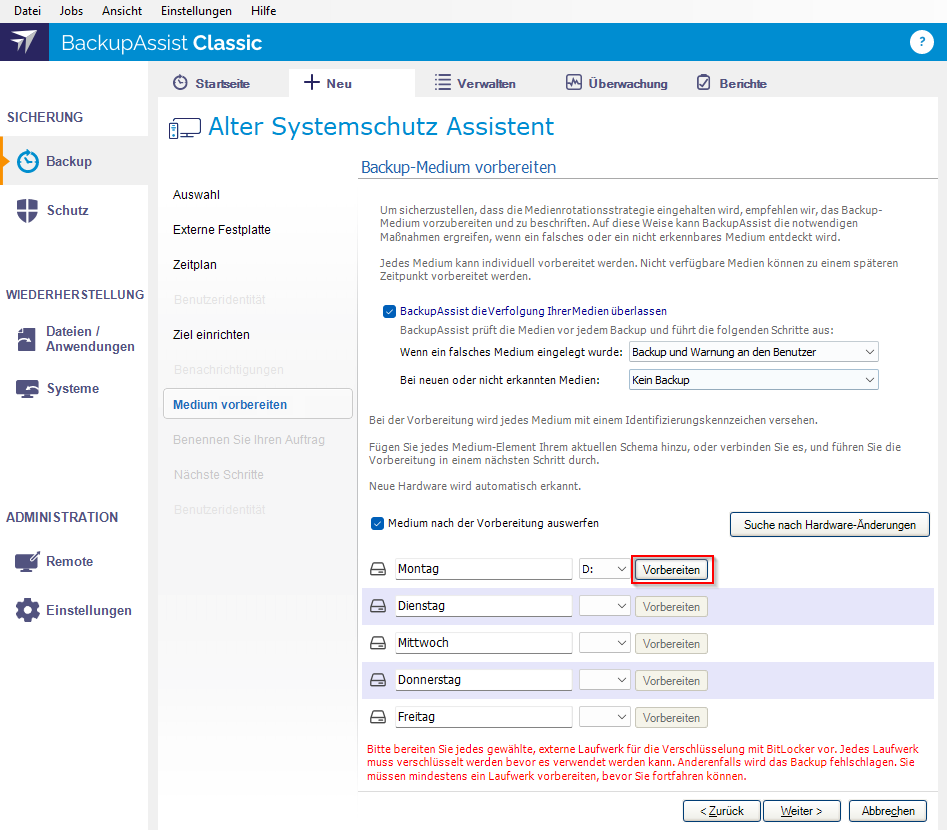Open help via the question mark icon
Screen dimensions: 947x830
tap(921, 42)
